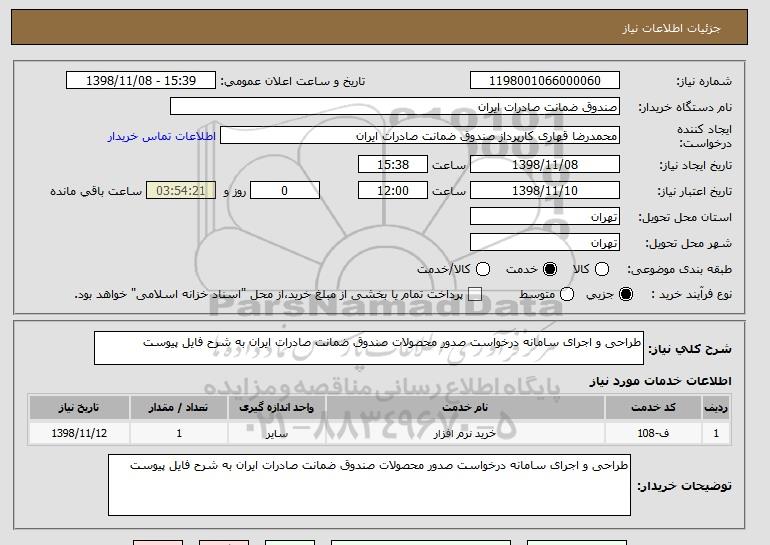The height and width of the screenshot is (545, 770).
Task: Click the واحد اندازه گیری column header
Action: 276,408
